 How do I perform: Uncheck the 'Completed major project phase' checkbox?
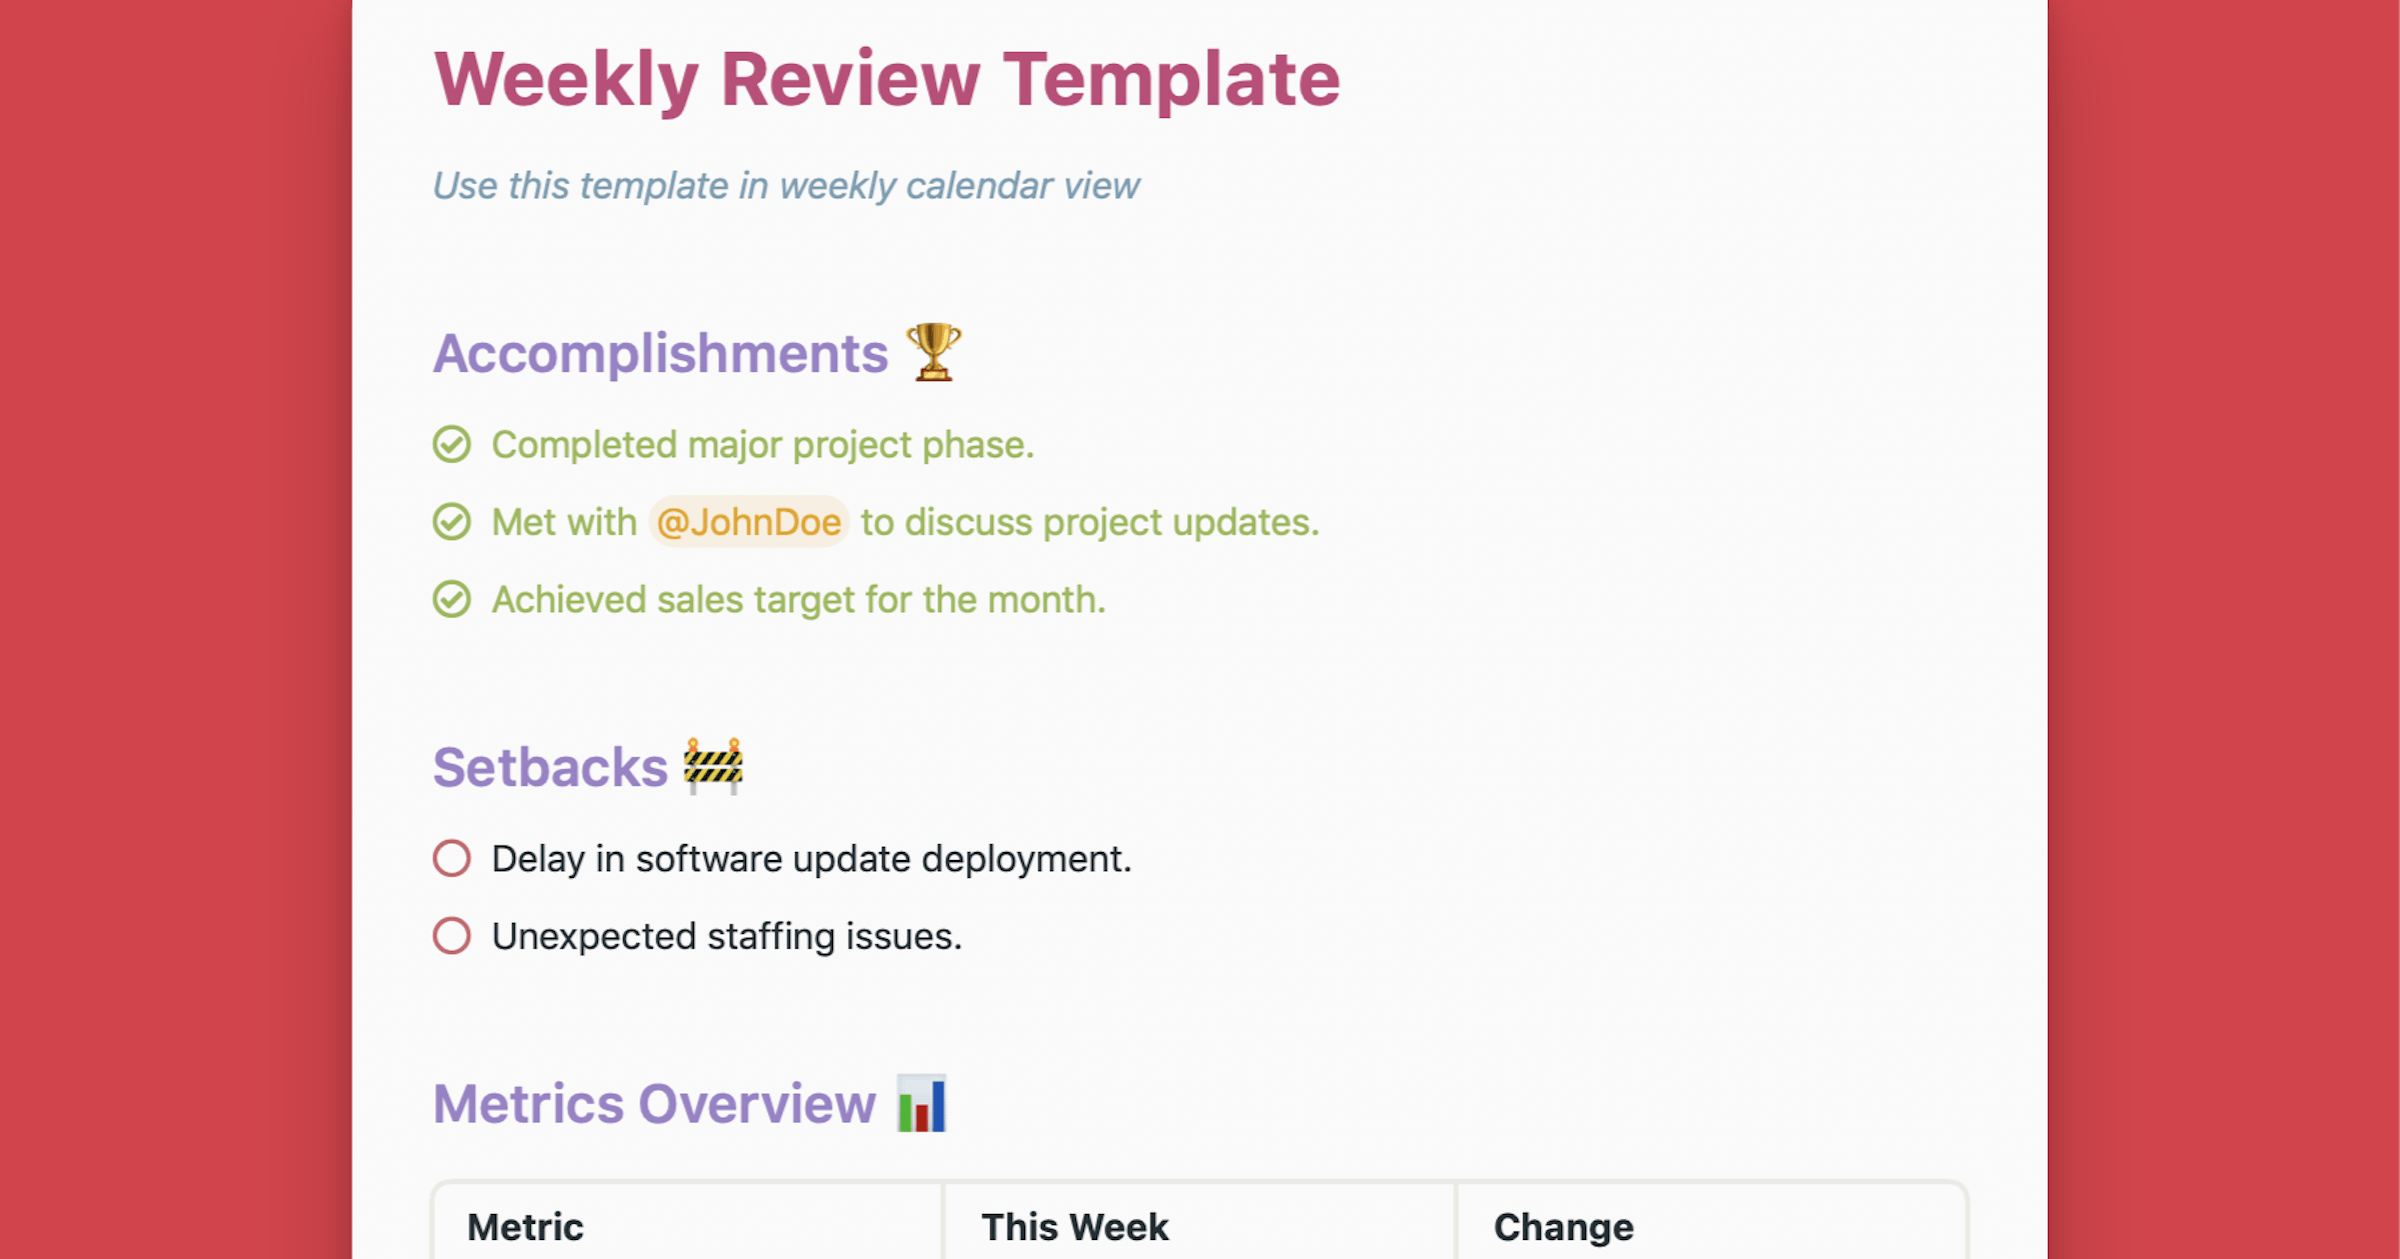[x=452, y=444]
